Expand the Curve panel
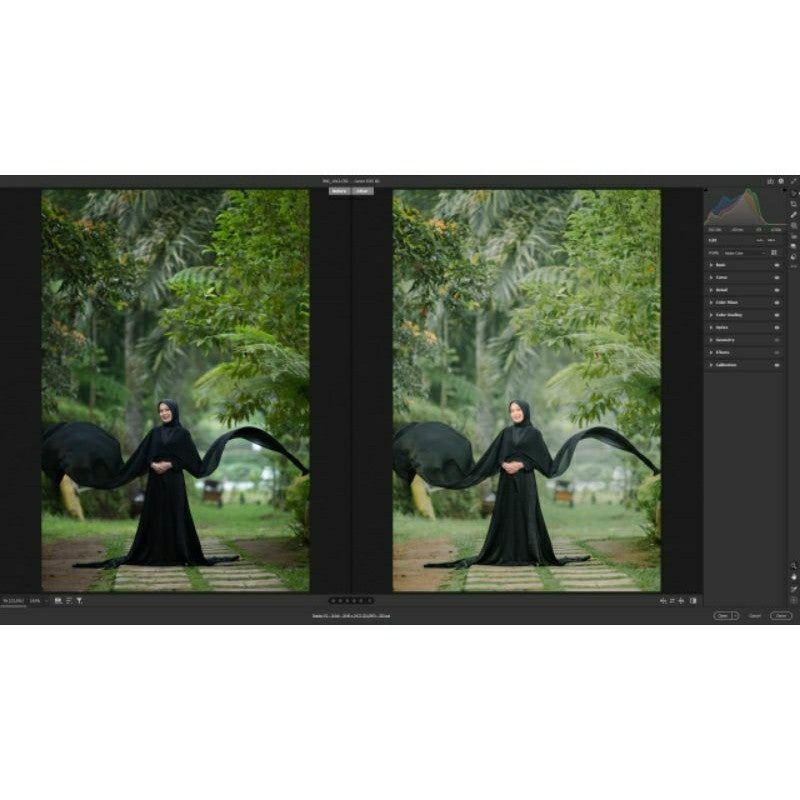Screen dimensions: 800x800 [711, 278]
